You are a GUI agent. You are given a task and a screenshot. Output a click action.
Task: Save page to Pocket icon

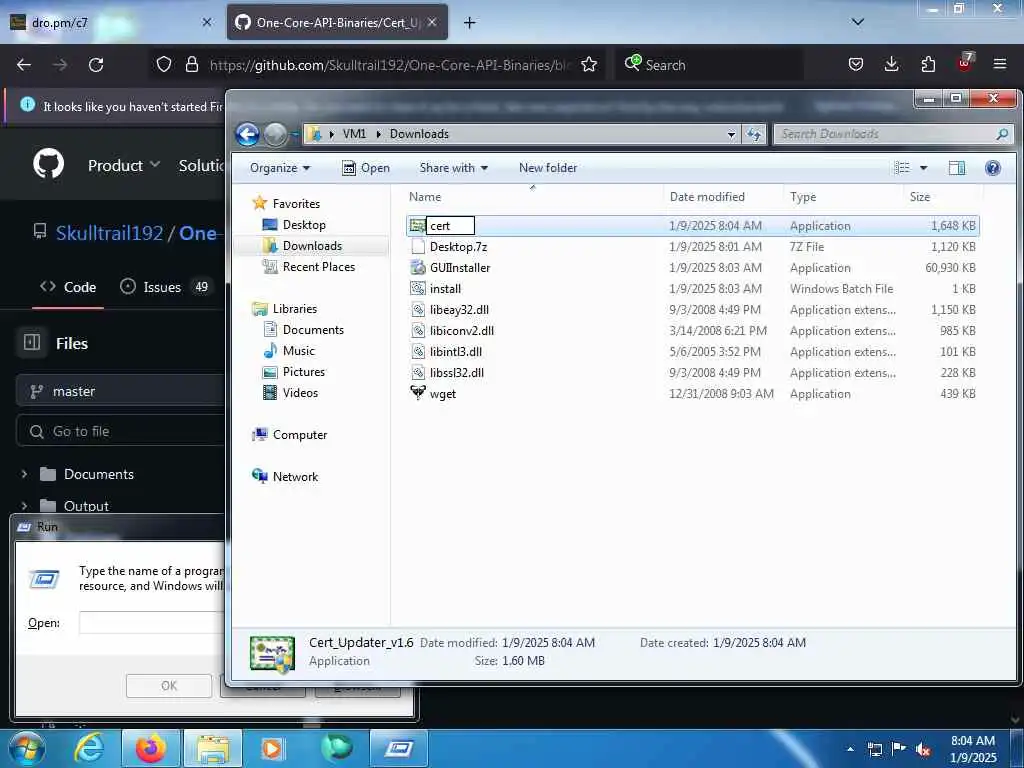pos(856,64)
